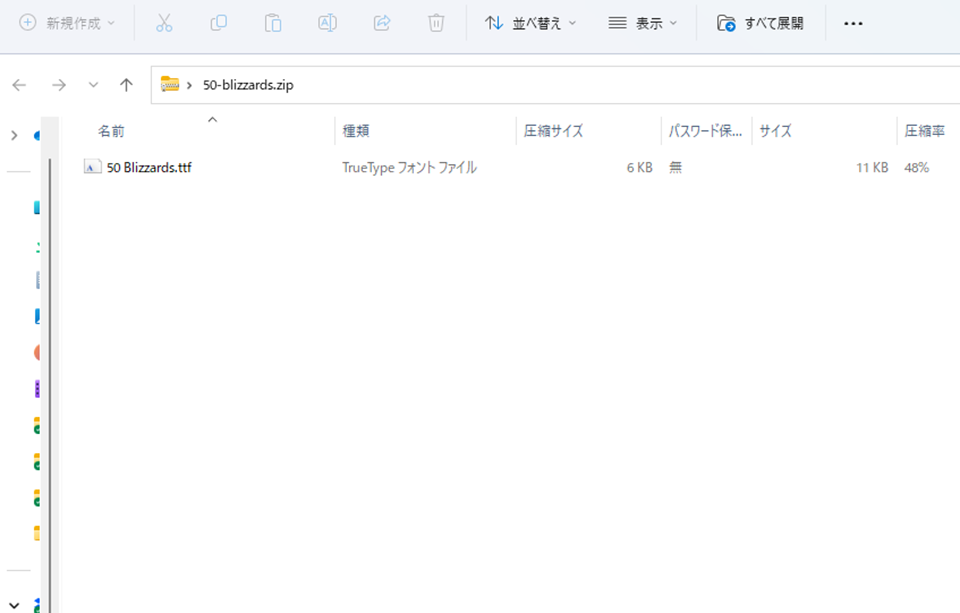Screen dimensions: 960x613
Task: Click the Paste clipboard icon
Action: point(273,23)
